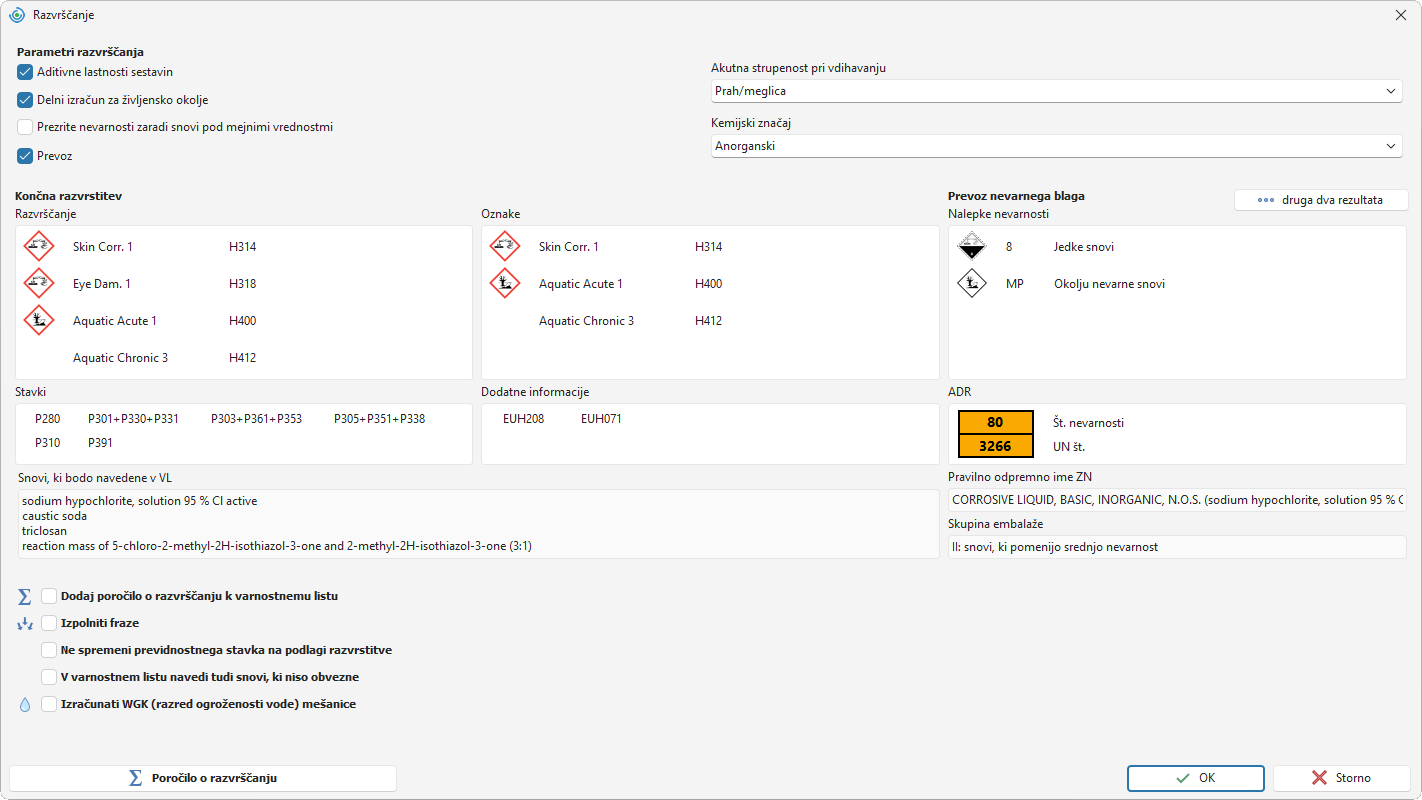Click the corrosion pictogram beside Skin Corr. 1 under Razvrščanje

(x=39, y=246)
